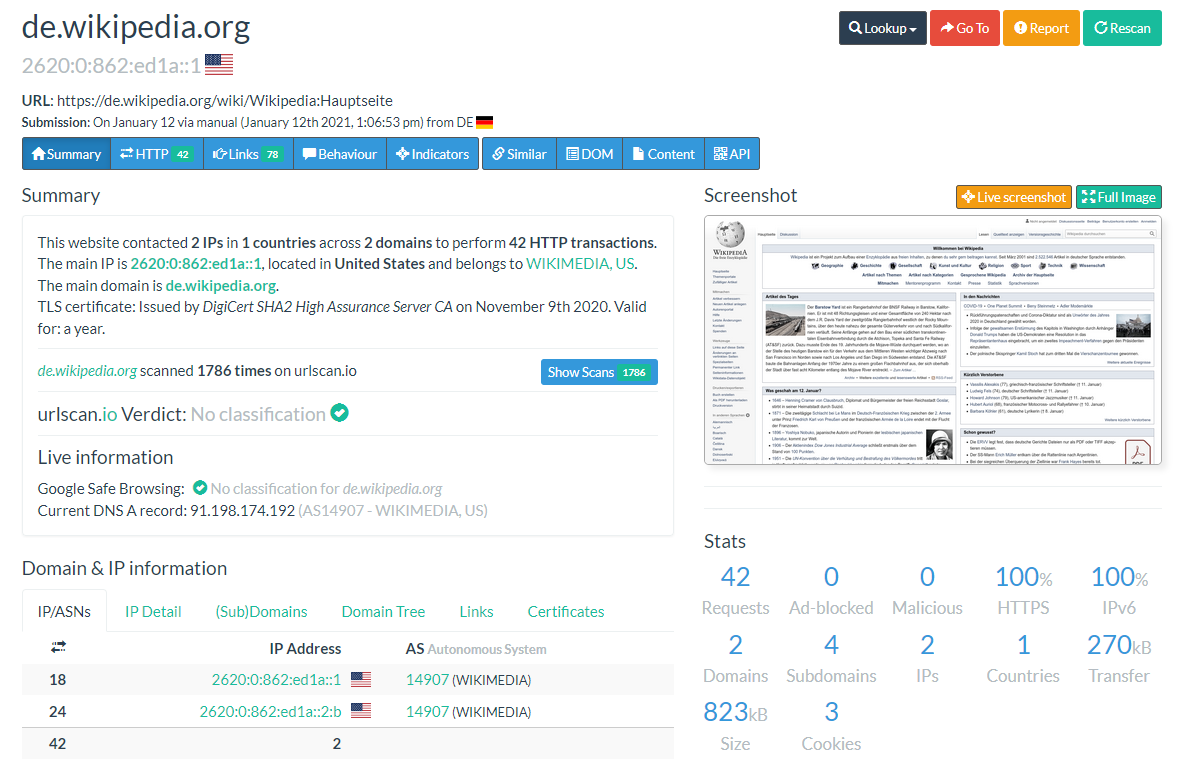Click the green Rescan button

tap(1122, 28)
